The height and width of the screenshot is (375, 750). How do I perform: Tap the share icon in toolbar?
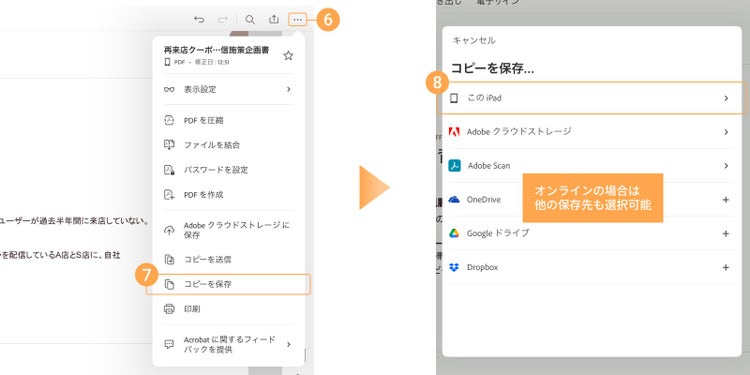(274, 19)
